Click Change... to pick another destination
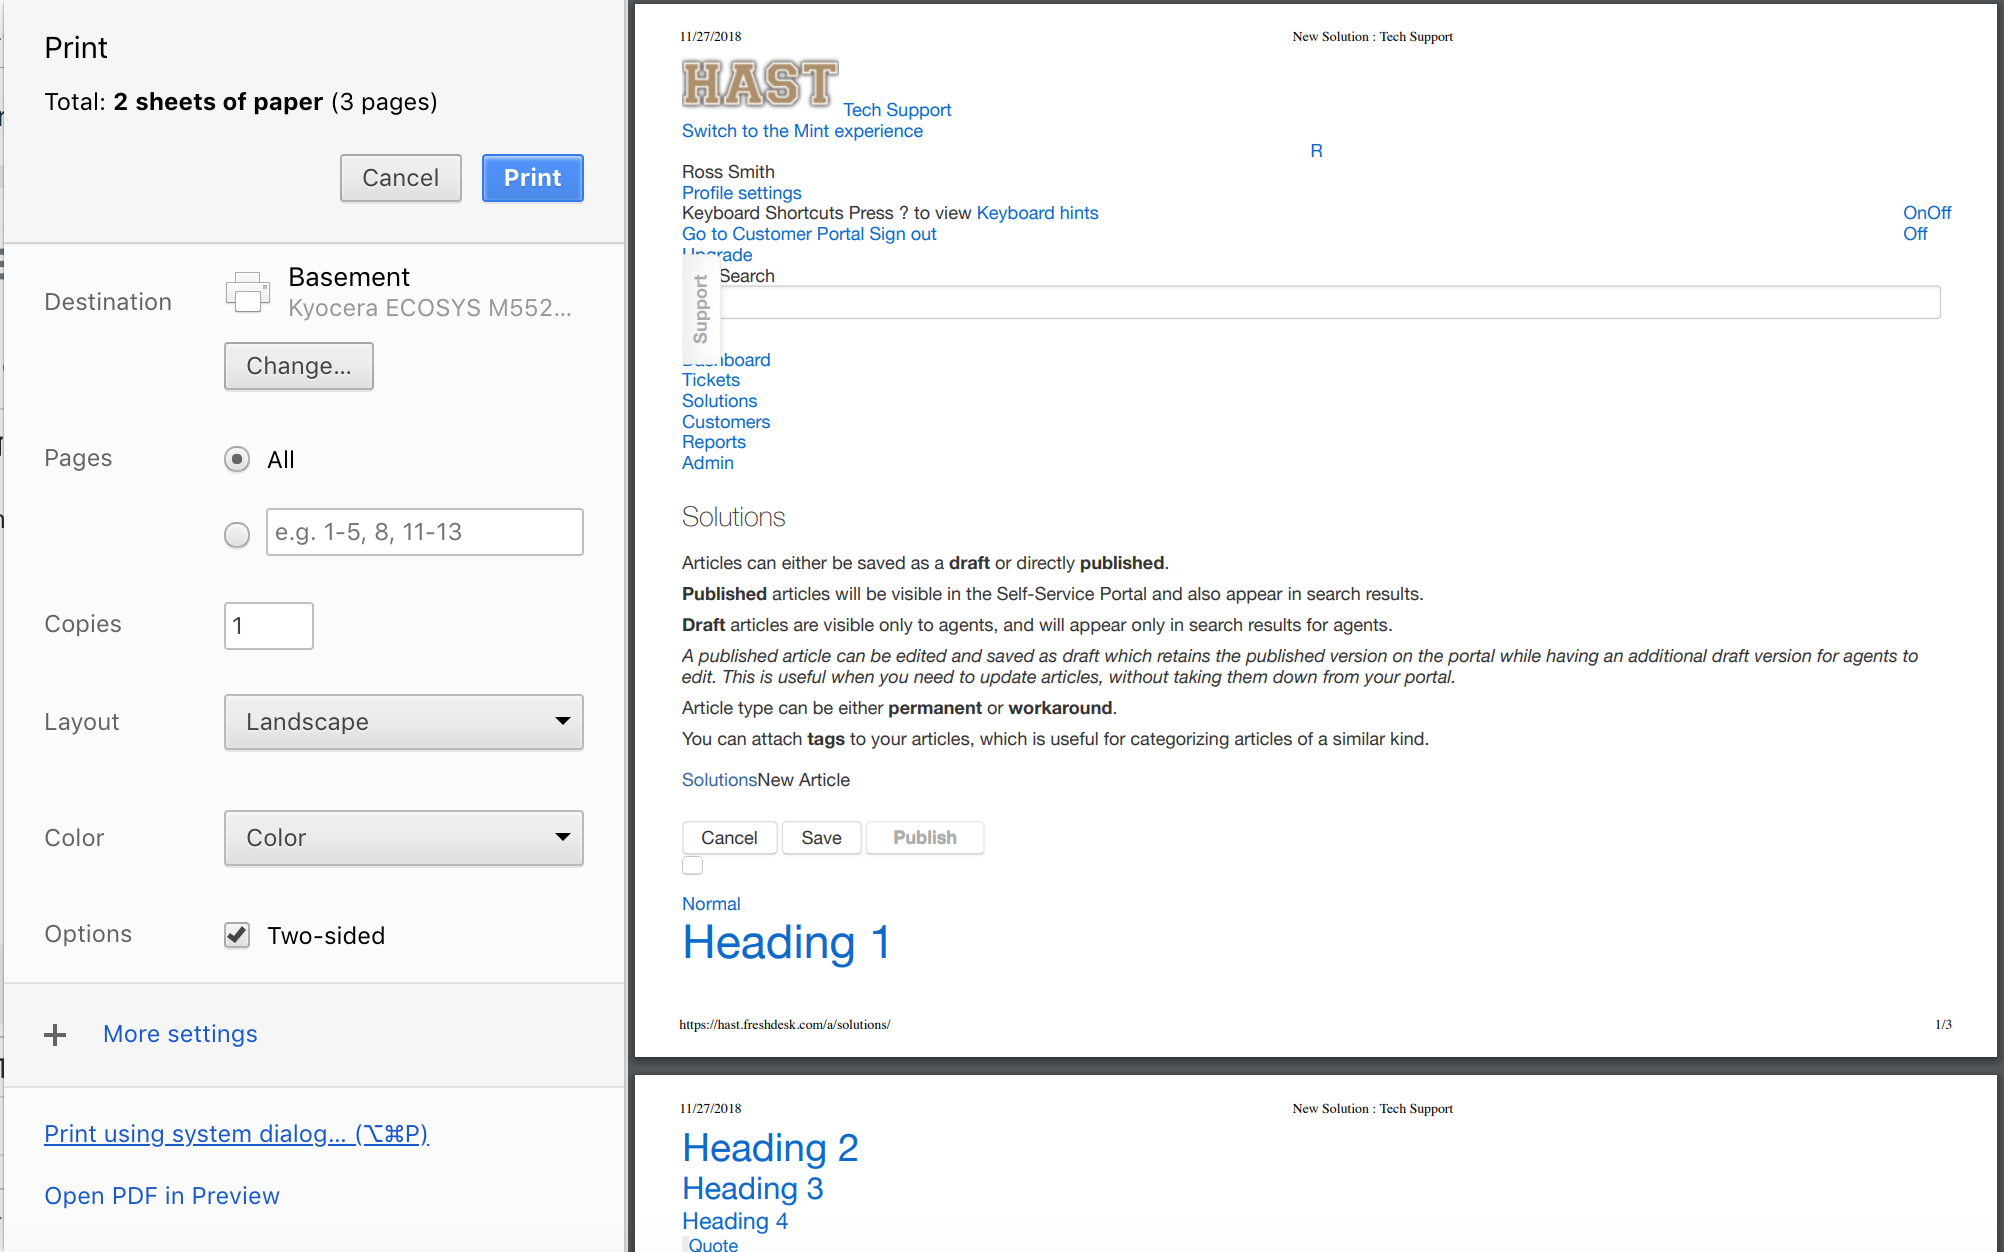Screen dimensions: 2004x1252 click(298, 366)
